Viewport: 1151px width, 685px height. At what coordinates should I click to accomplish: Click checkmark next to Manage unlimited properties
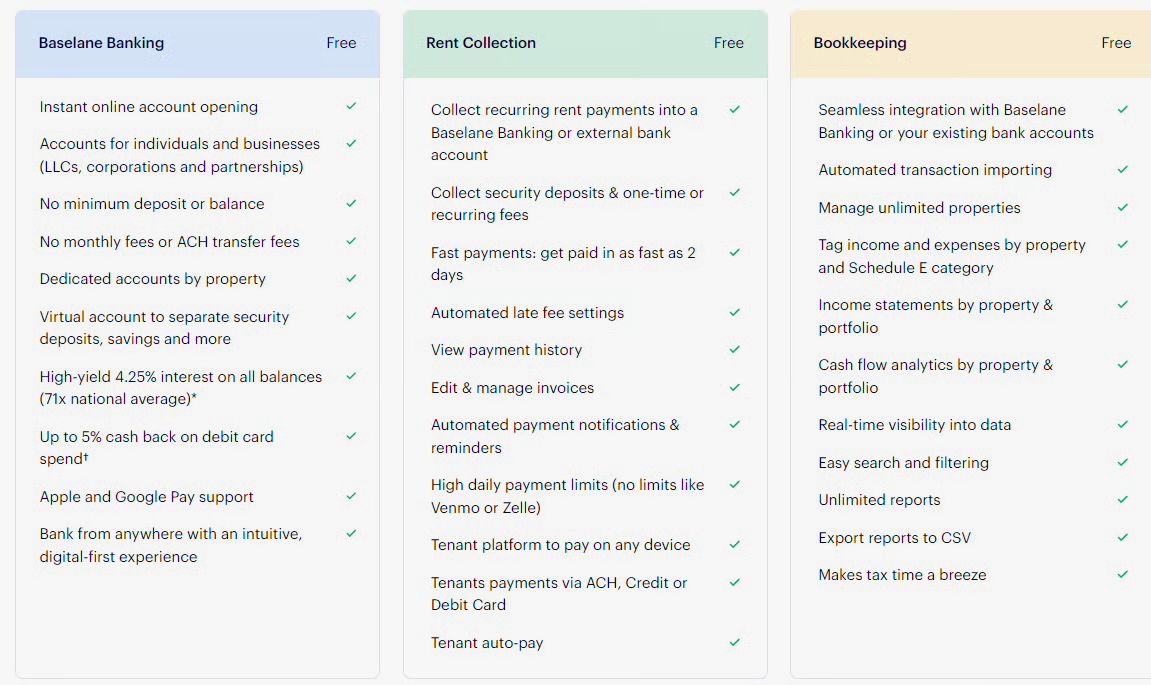1122,208
